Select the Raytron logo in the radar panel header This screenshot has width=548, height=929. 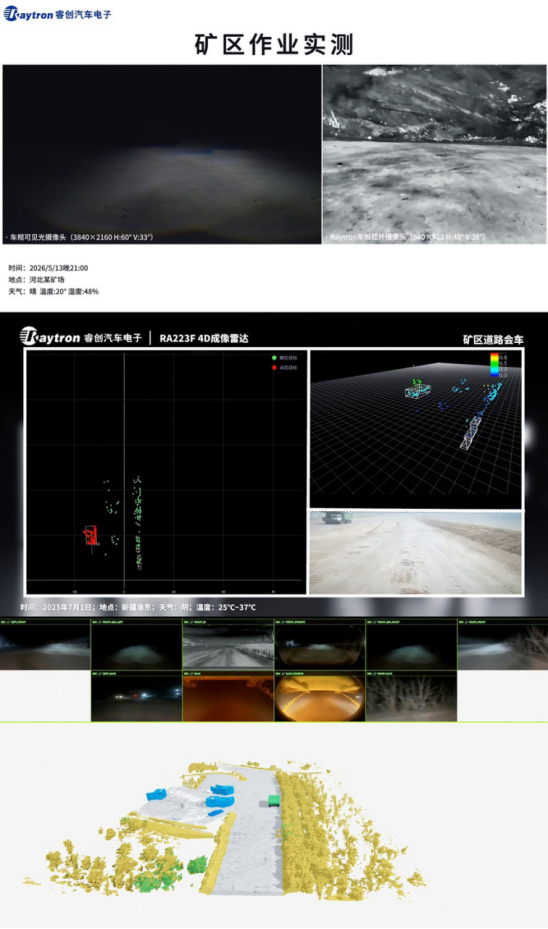point(81,337)
